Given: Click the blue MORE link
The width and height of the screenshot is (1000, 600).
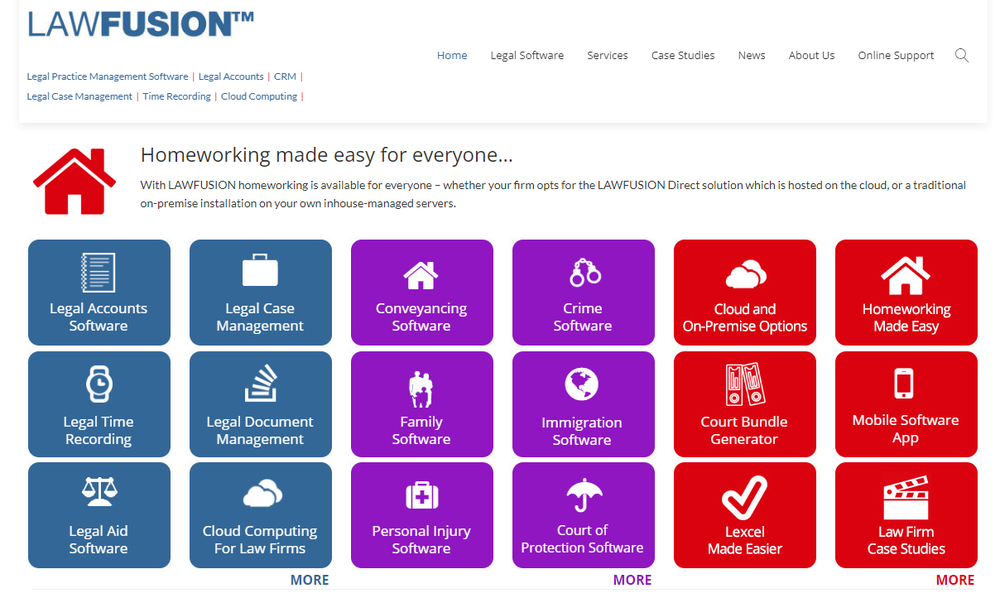Looking at the screenshot, I should [x=309, y=580].
